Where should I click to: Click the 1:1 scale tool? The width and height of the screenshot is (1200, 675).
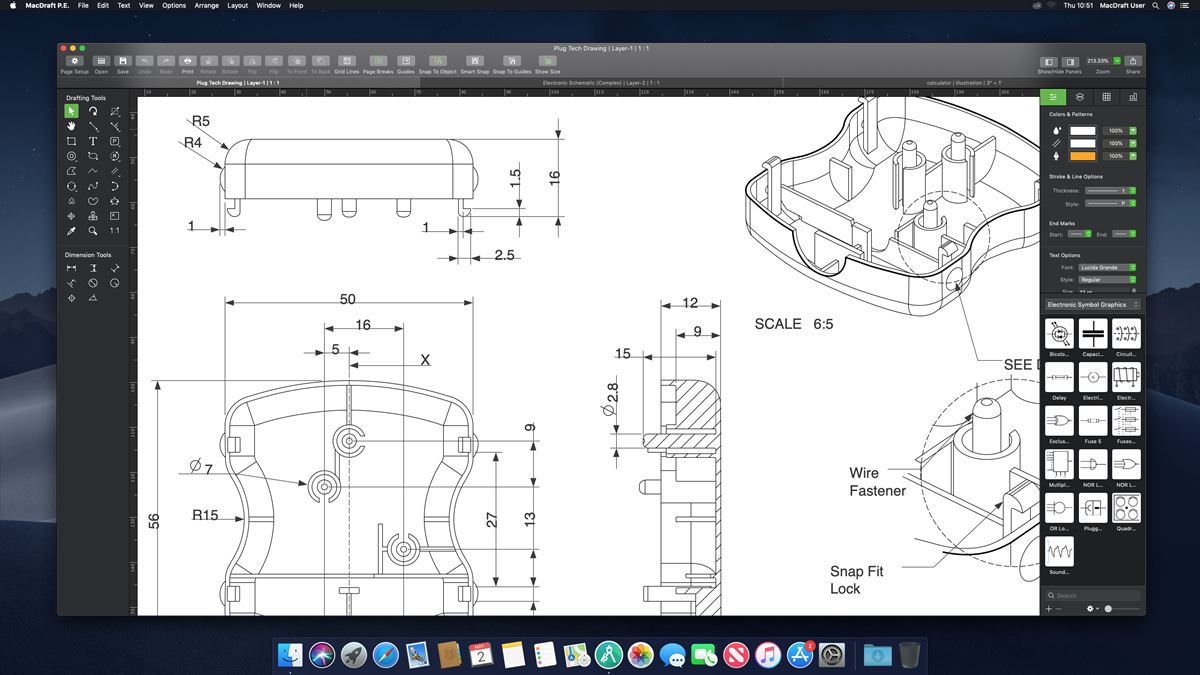(114, 230)
